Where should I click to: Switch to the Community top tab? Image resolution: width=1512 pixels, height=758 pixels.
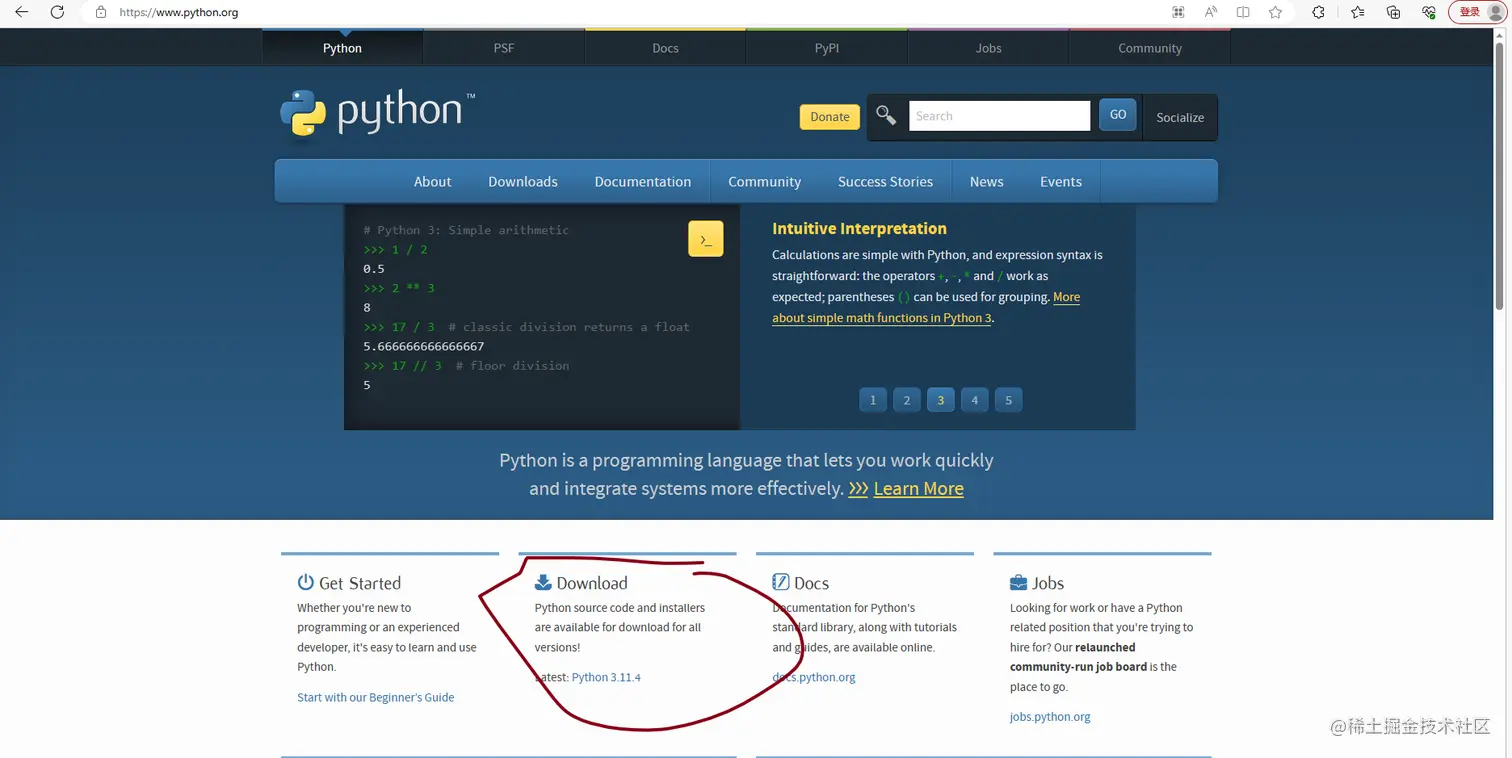pos(1150,48)
